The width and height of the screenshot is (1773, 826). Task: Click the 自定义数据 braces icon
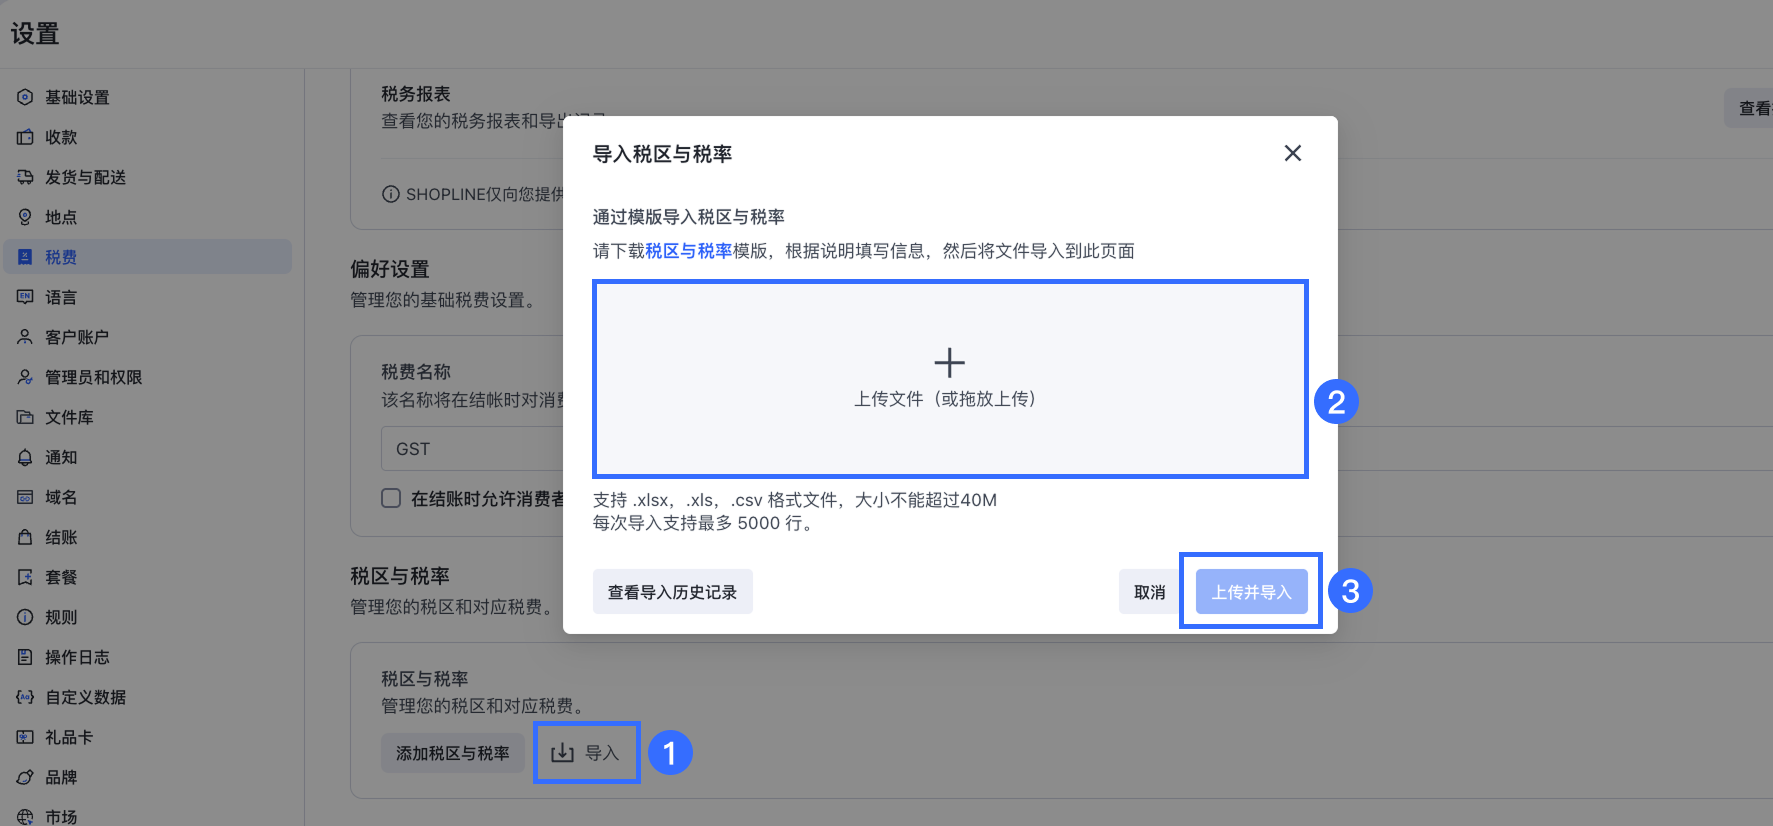(x=25, y=697)
